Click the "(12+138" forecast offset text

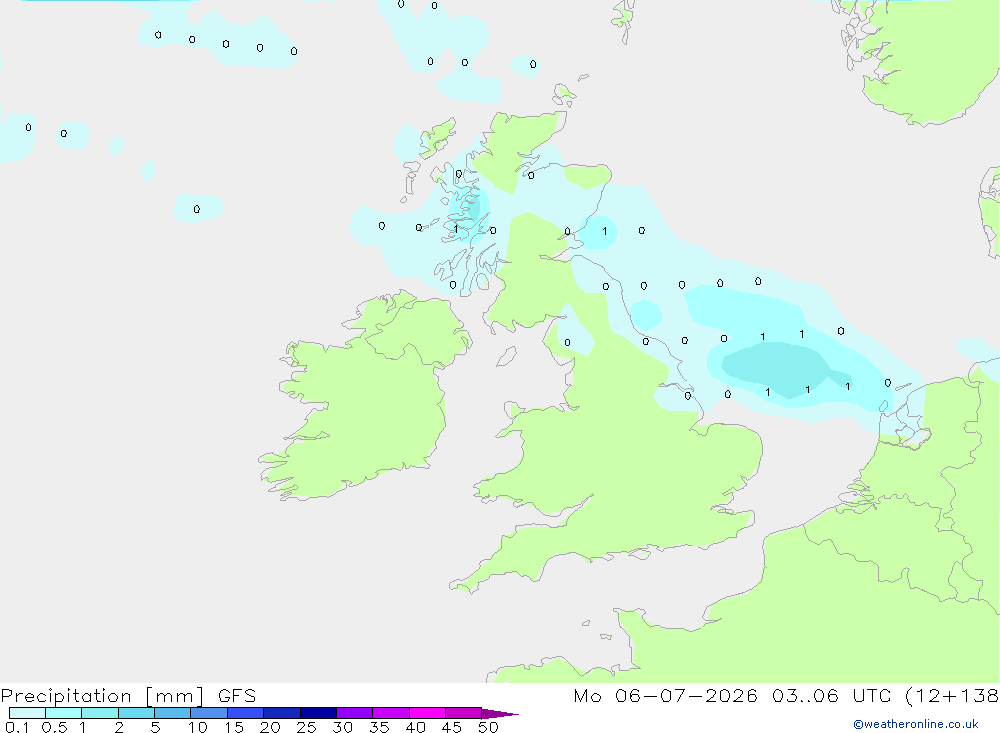tap(952, 695)
